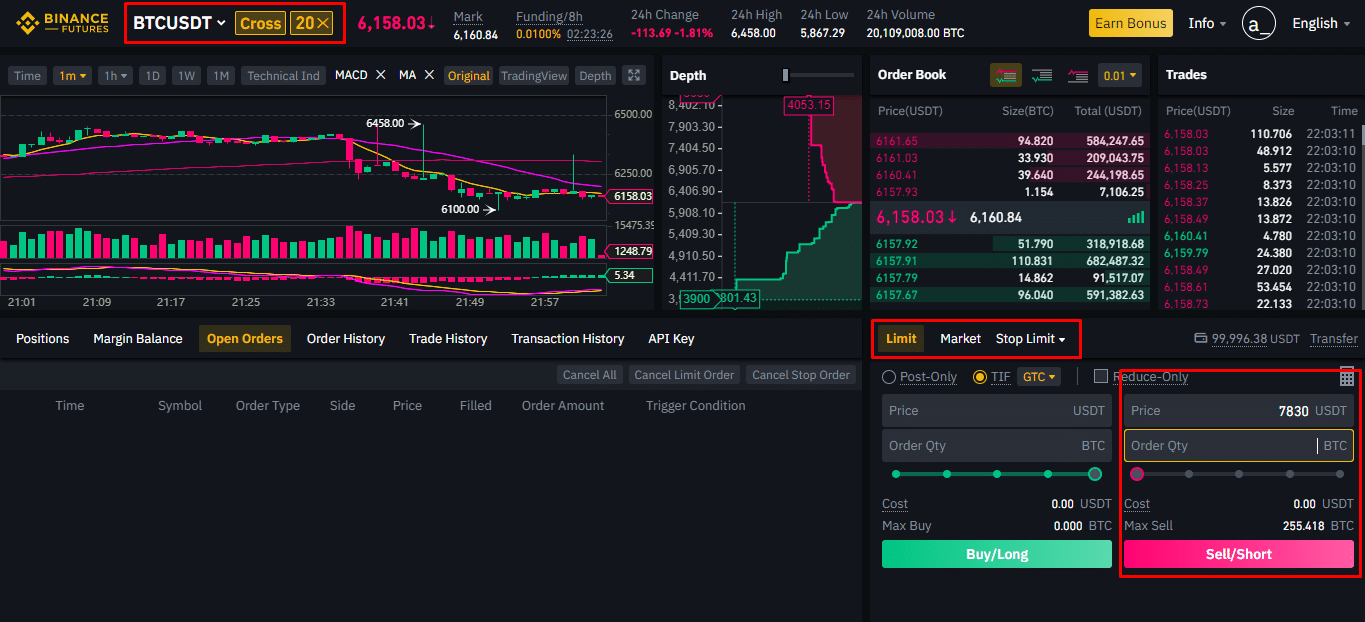Click the Cross margin mode button
1365x622 pixels.
[261, 23]
